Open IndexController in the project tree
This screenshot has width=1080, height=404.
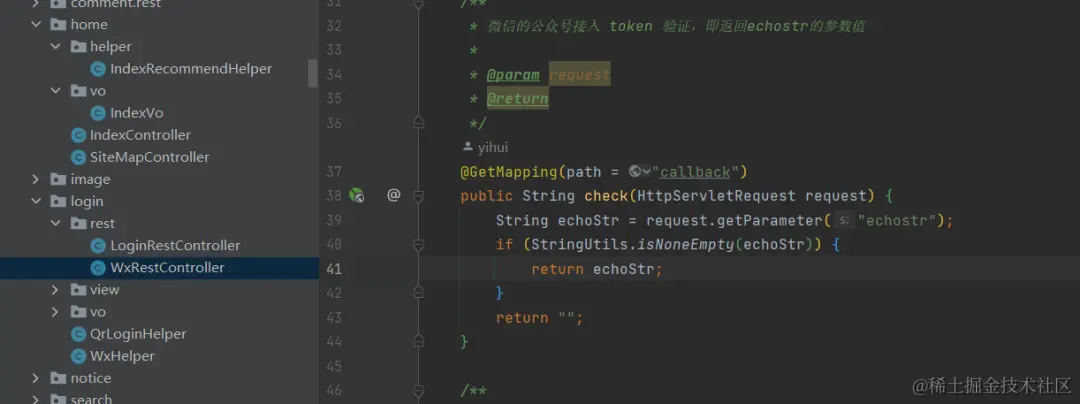click(141, 135)
